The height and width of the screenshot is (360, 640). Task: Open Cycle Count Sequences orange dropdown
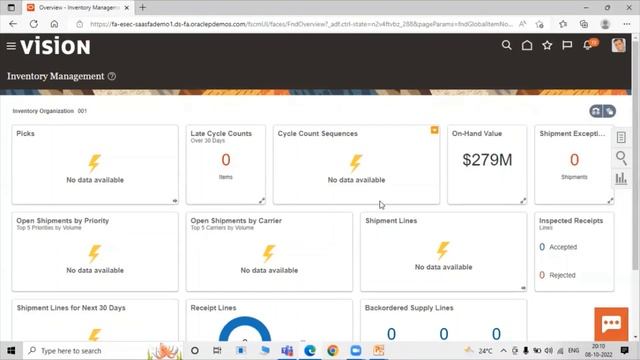tap(435, 130)
